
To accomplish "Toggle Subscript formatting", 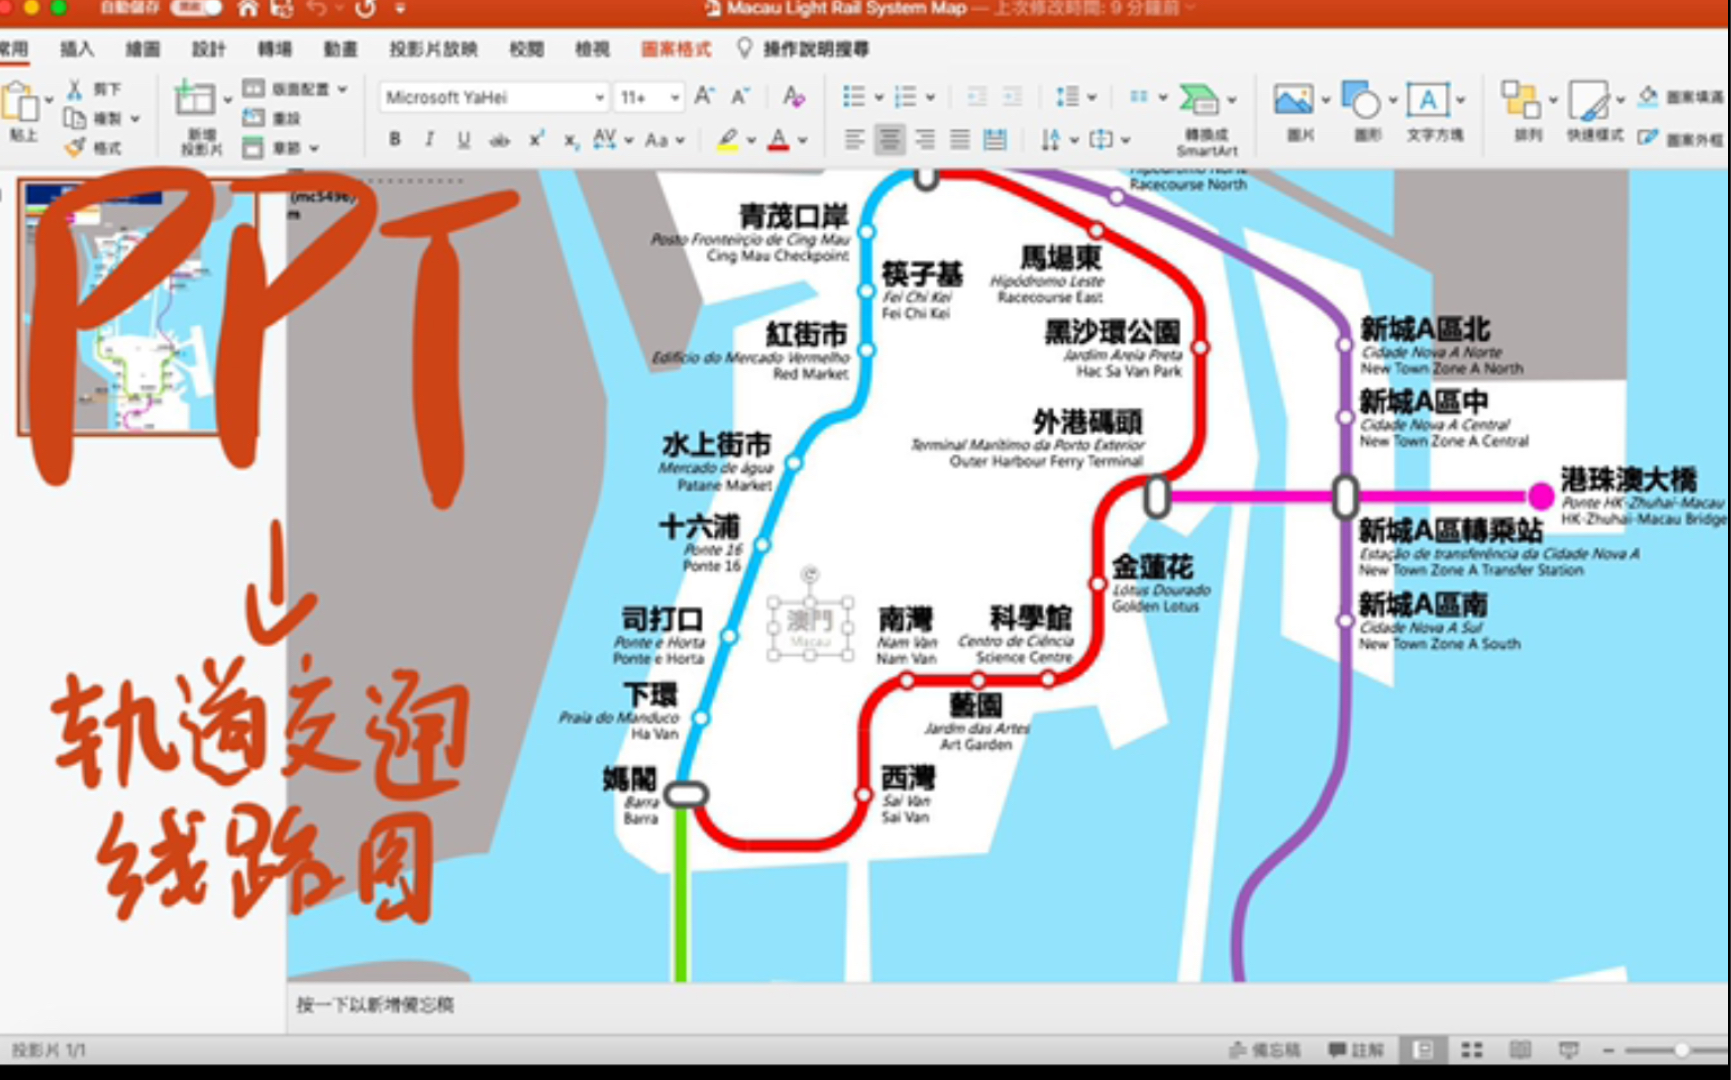I will 570,140.
